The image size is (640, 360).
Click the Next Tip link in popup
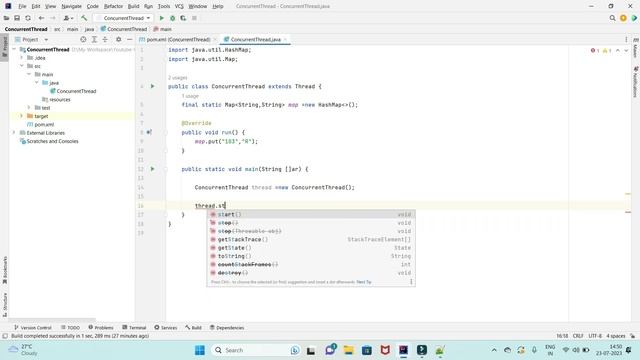[x=364, y=282]
